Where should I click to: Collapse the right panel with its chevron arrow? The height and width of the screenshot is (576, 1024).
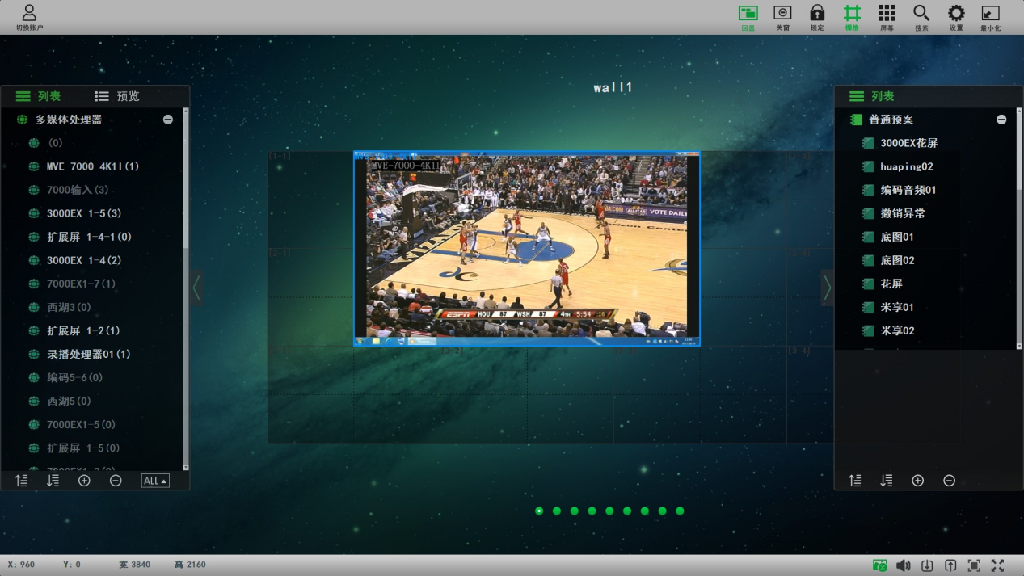click(827, 287)
